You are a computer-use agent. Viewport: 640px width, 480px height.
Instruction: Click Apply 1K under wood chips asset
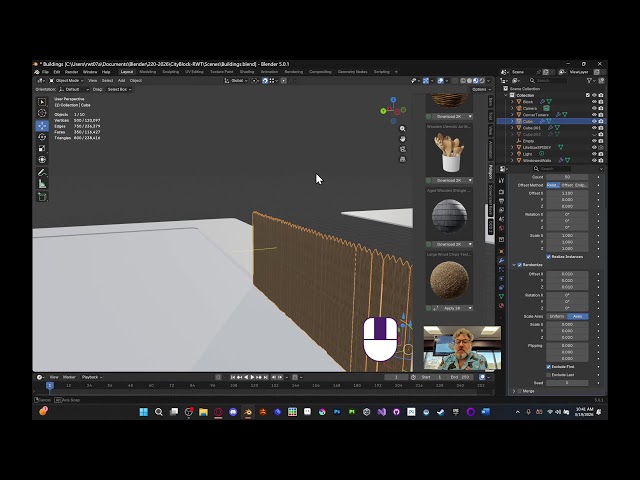(x=452, y=308)
